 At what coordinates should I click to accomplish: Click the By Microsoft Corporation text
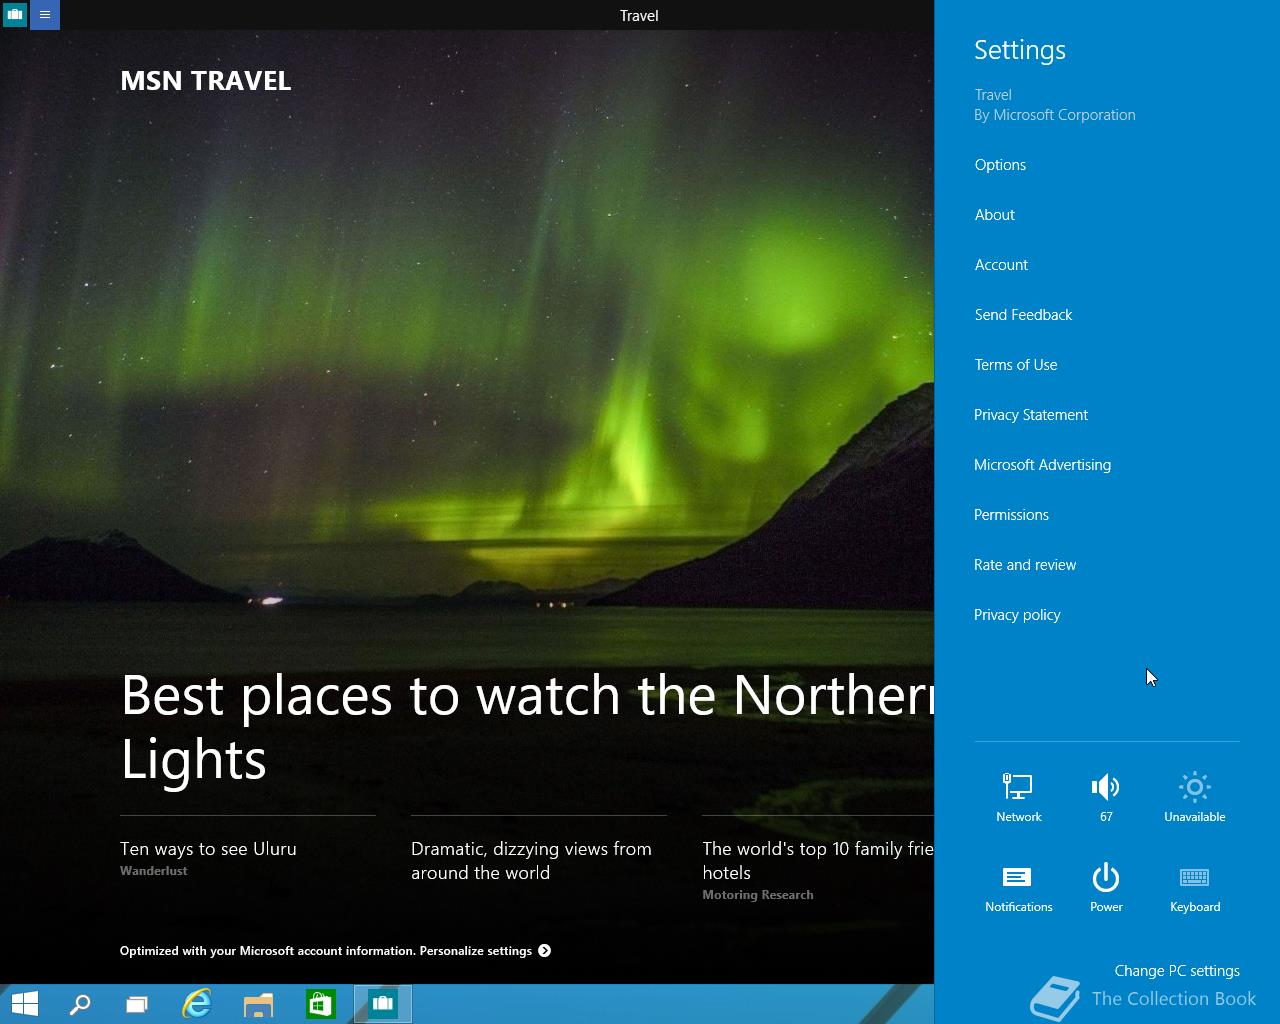click(1055, 115)
